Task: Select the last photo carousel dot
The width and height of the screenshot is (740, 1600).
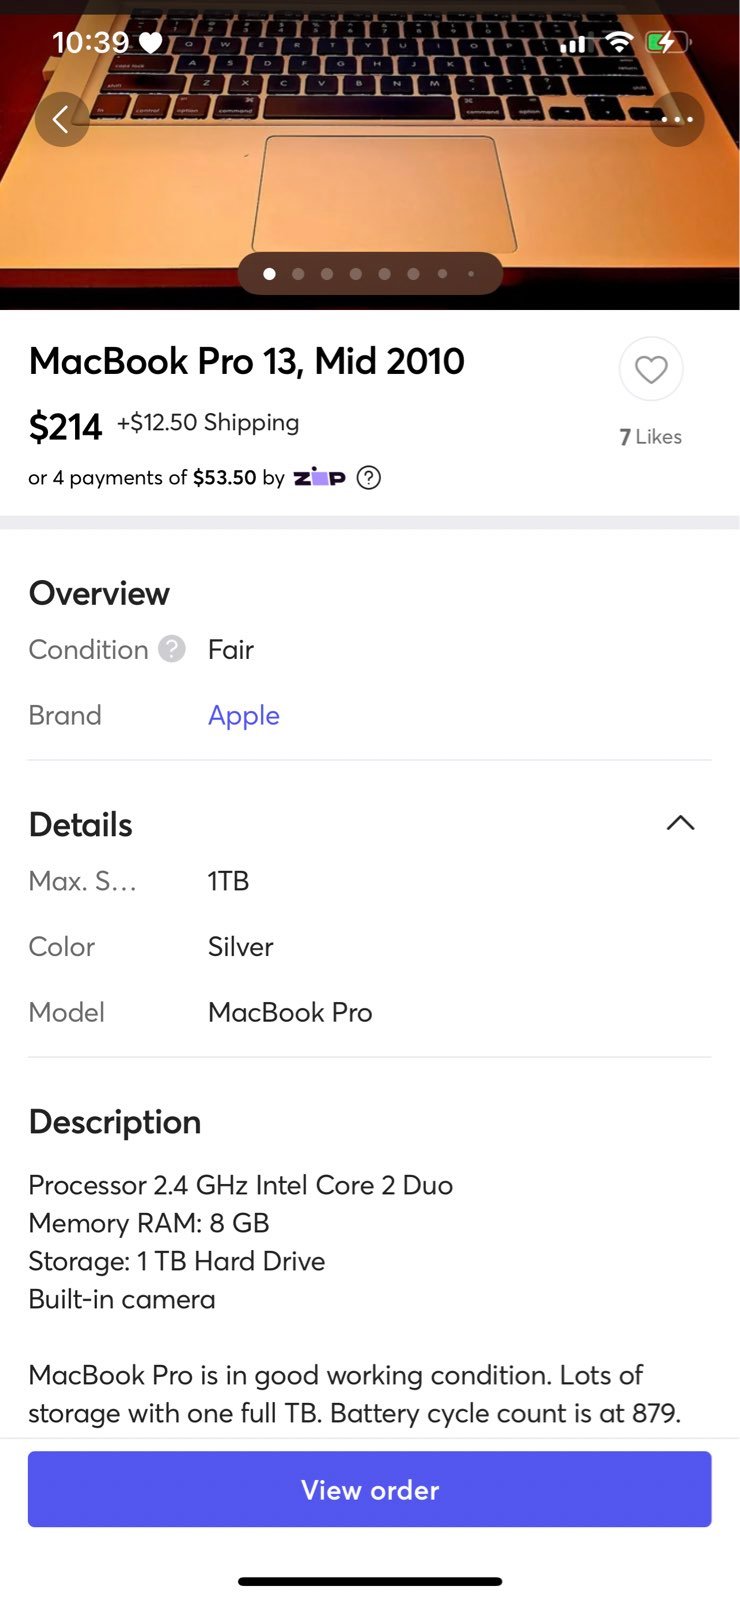Action: [x=471, y=274]
